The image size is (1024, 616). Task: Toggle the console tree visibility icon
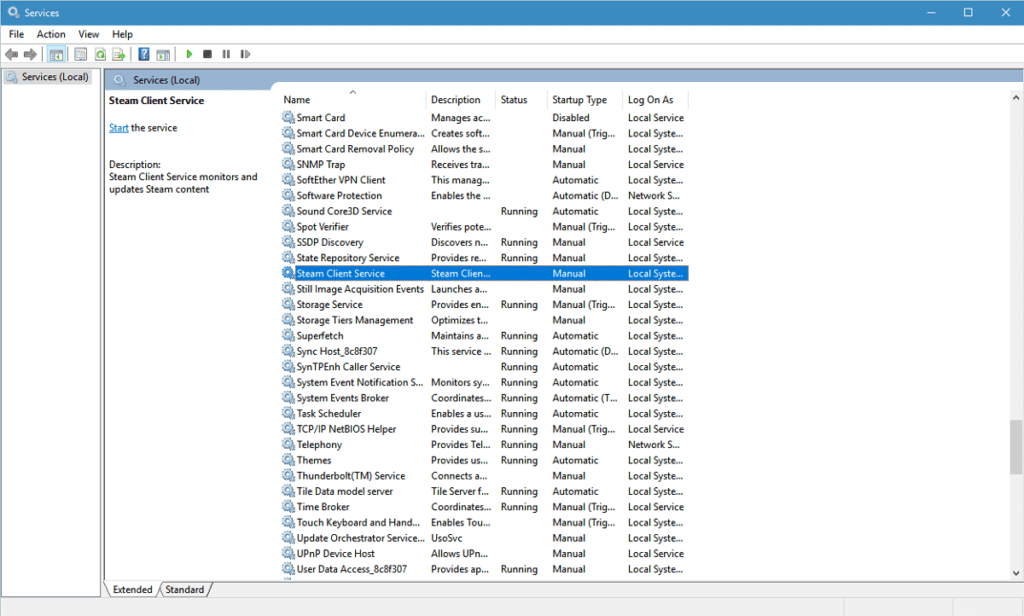[57, 54]
